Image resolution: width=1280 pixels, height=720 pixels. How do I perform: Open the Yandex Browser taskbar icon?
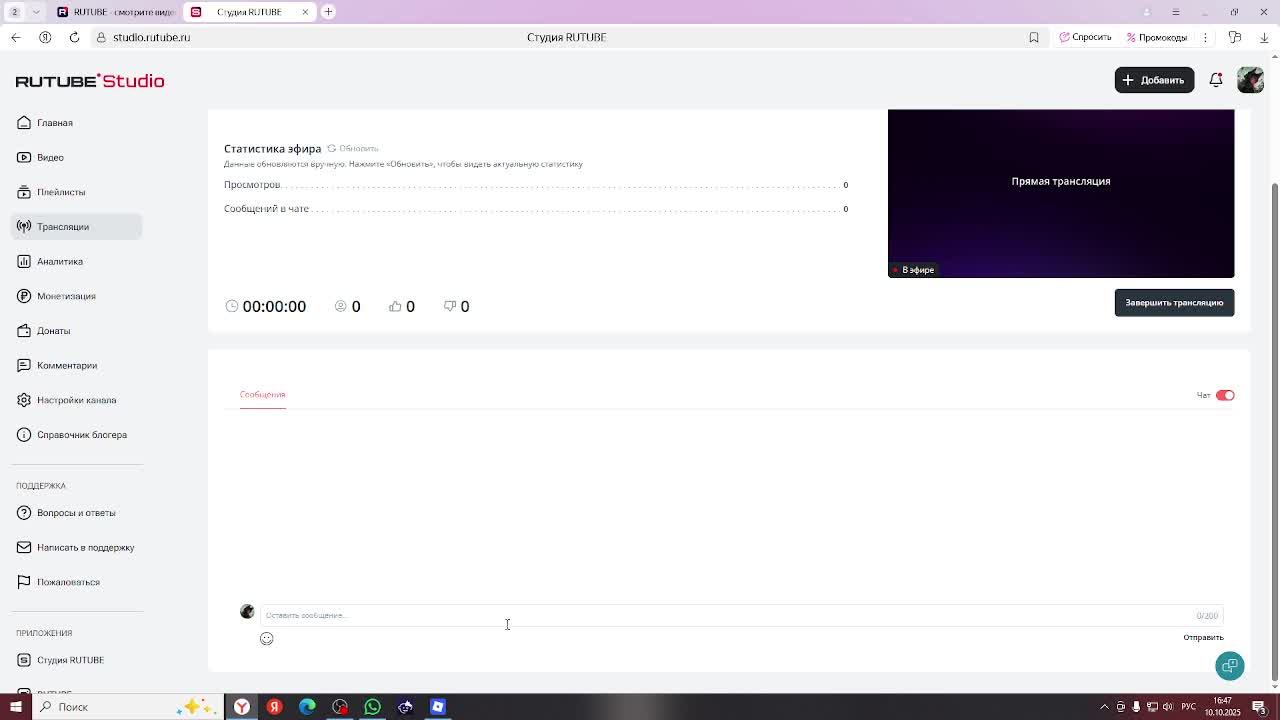(x=242, y=707)
